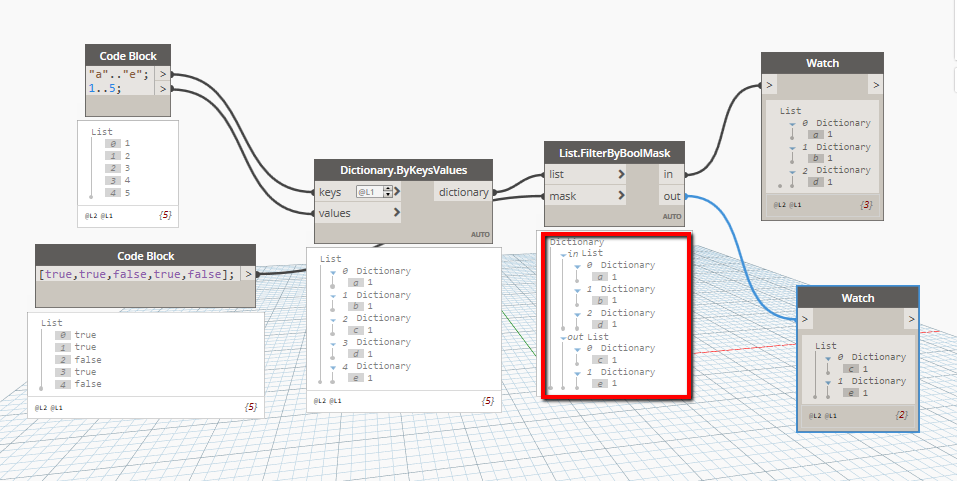Select the lower highlighted Watch node header

tap(858, 298)
